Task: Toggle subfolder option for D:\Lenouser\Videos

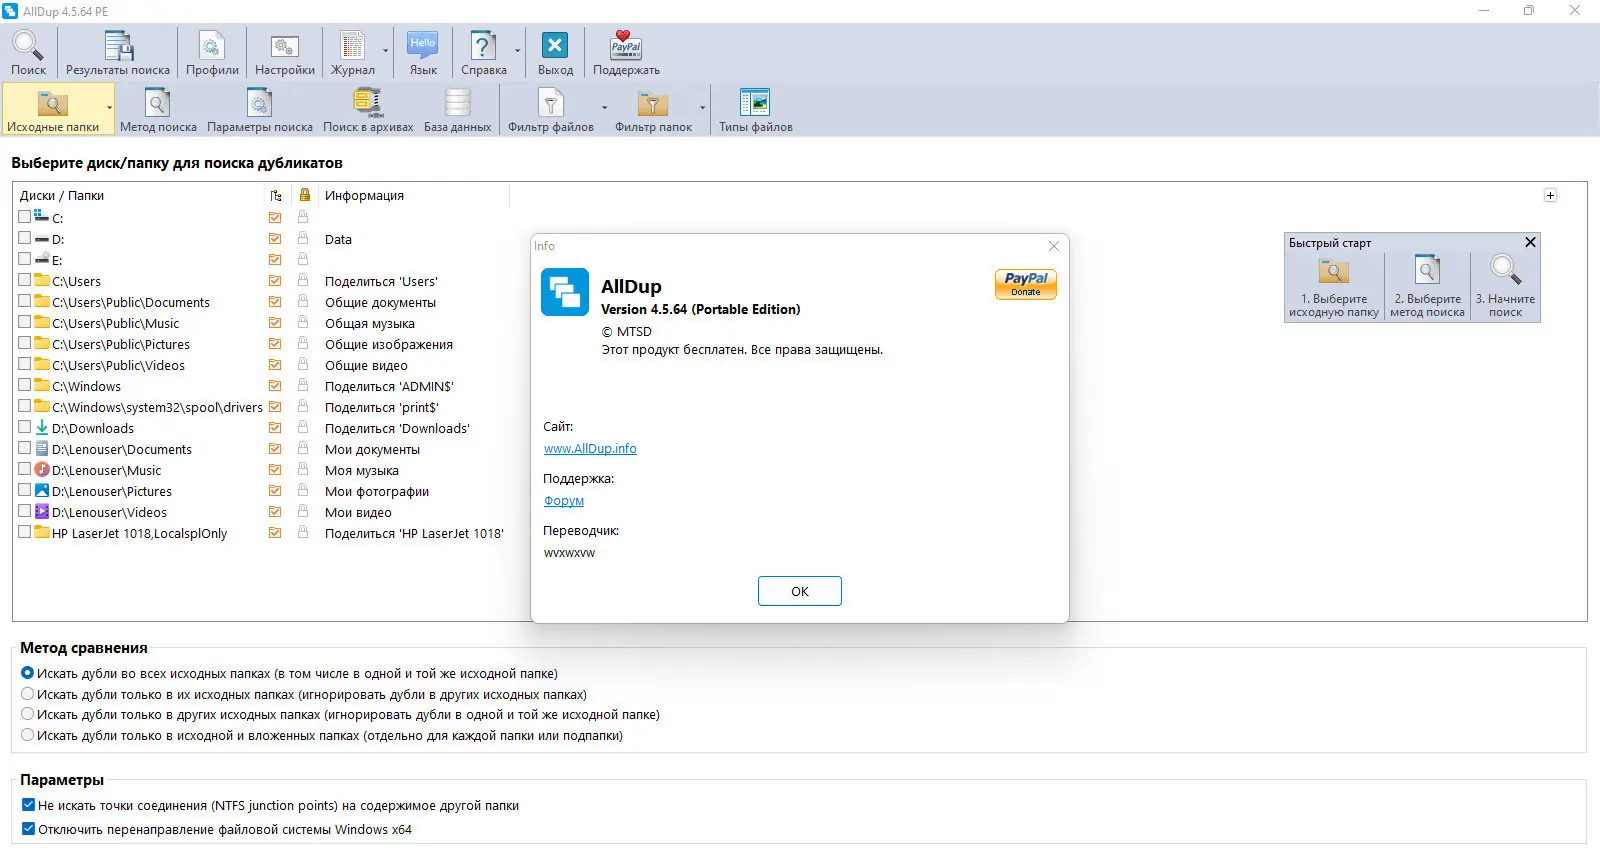Action: [x=275, y=512]
